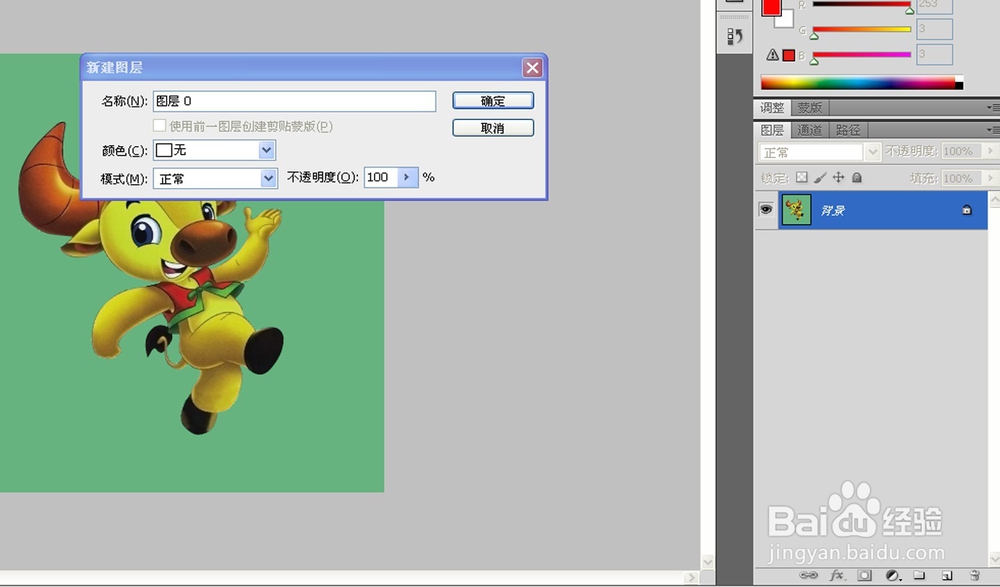Close the 新建图层 dialog
Image resolution: width=1000 pixels, height=587 pixels.
(x=533, y=67)
